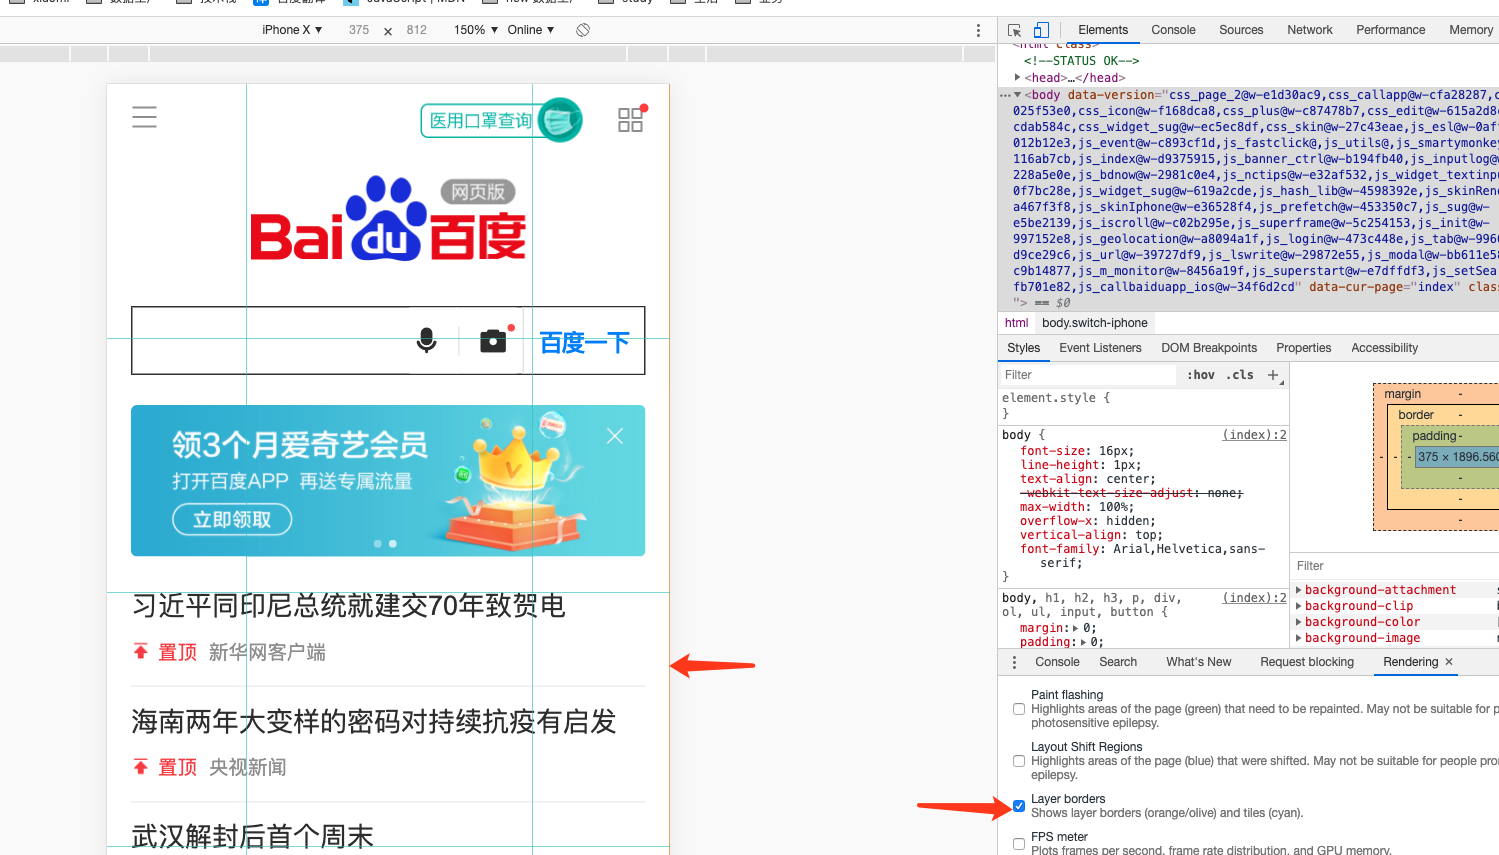This screenshot has width=1499, height=855.
Task: Add a new style rule plus icon
Action: pos(1273,375)
